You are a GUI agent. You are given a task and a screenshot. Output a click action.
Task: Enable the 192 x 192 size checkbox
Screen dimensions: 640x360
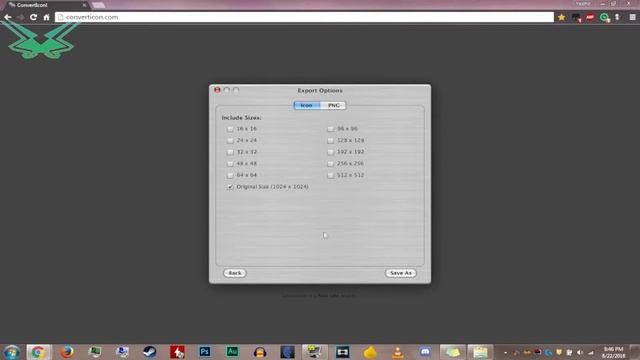point(331,152)
